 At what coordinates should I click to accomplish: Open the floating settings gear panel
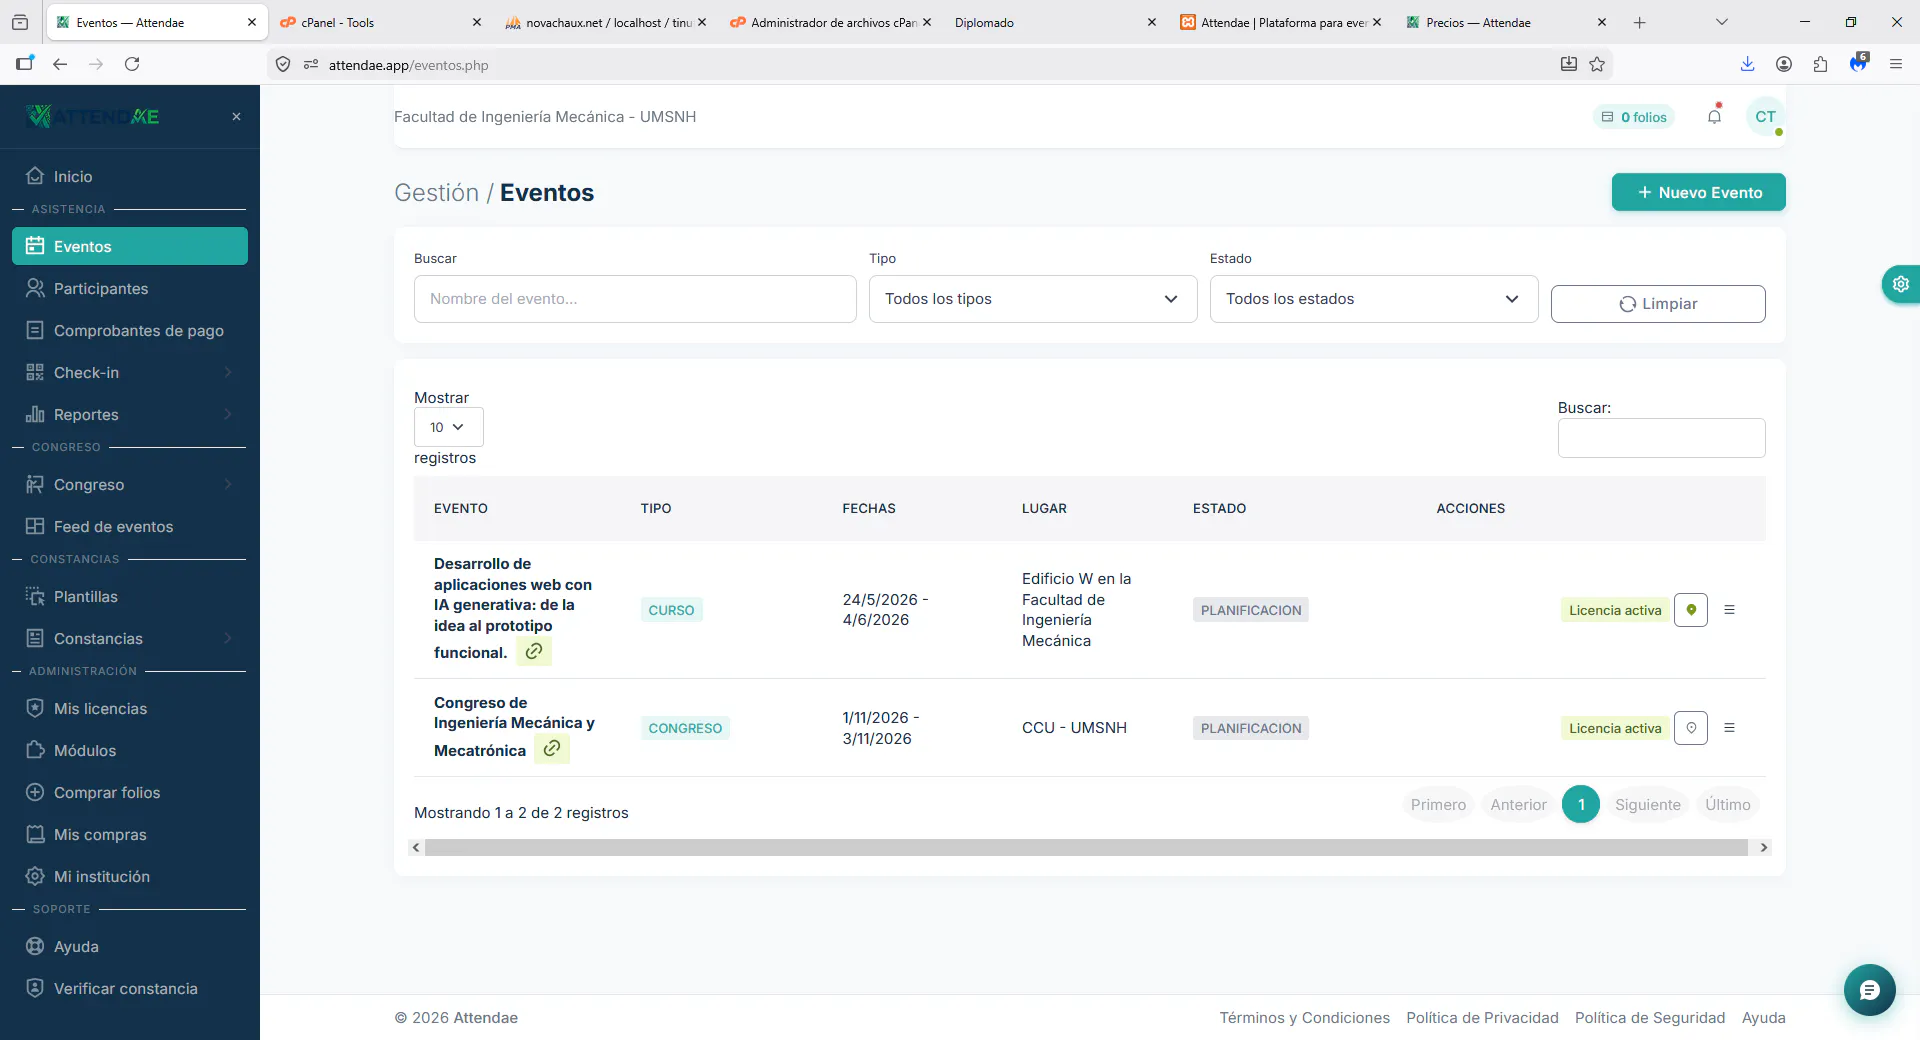[x=1900, y=284]
